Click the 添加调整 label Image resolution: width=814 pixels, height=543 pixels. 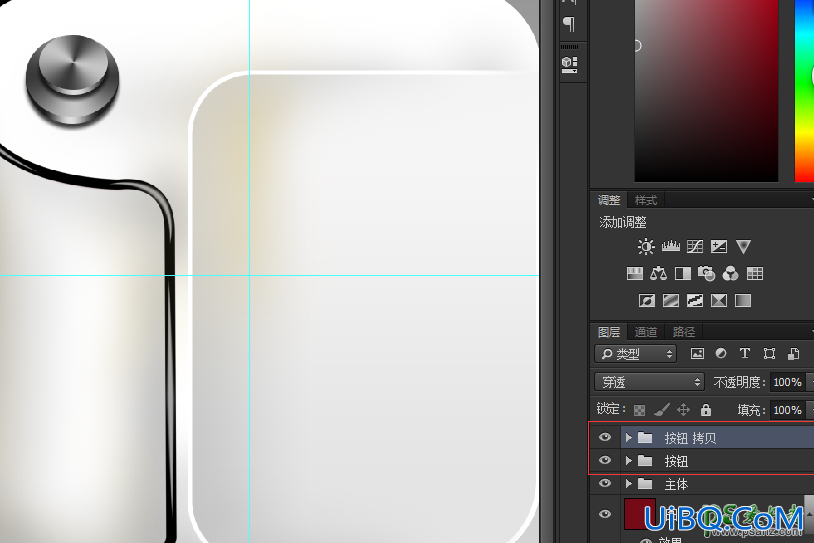click(x=623, y=223)
